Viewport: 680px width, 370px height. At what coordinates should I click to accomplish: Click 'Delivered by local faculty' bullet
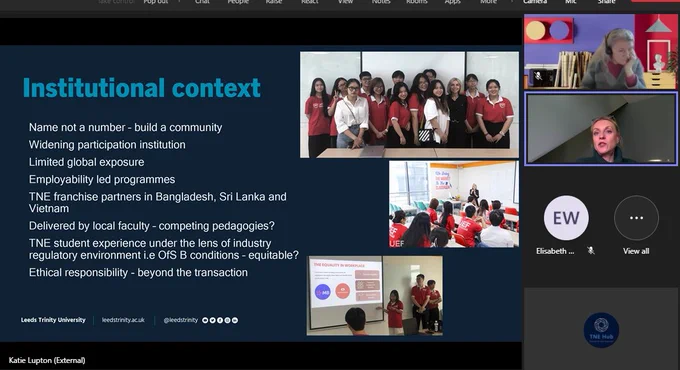click(x=151, y=226)
